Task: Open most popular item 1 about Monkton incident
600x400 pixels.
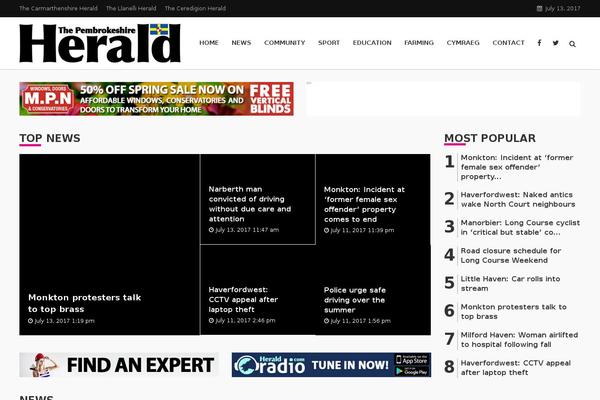Action: pyautogui.click(x=517, y=167)
